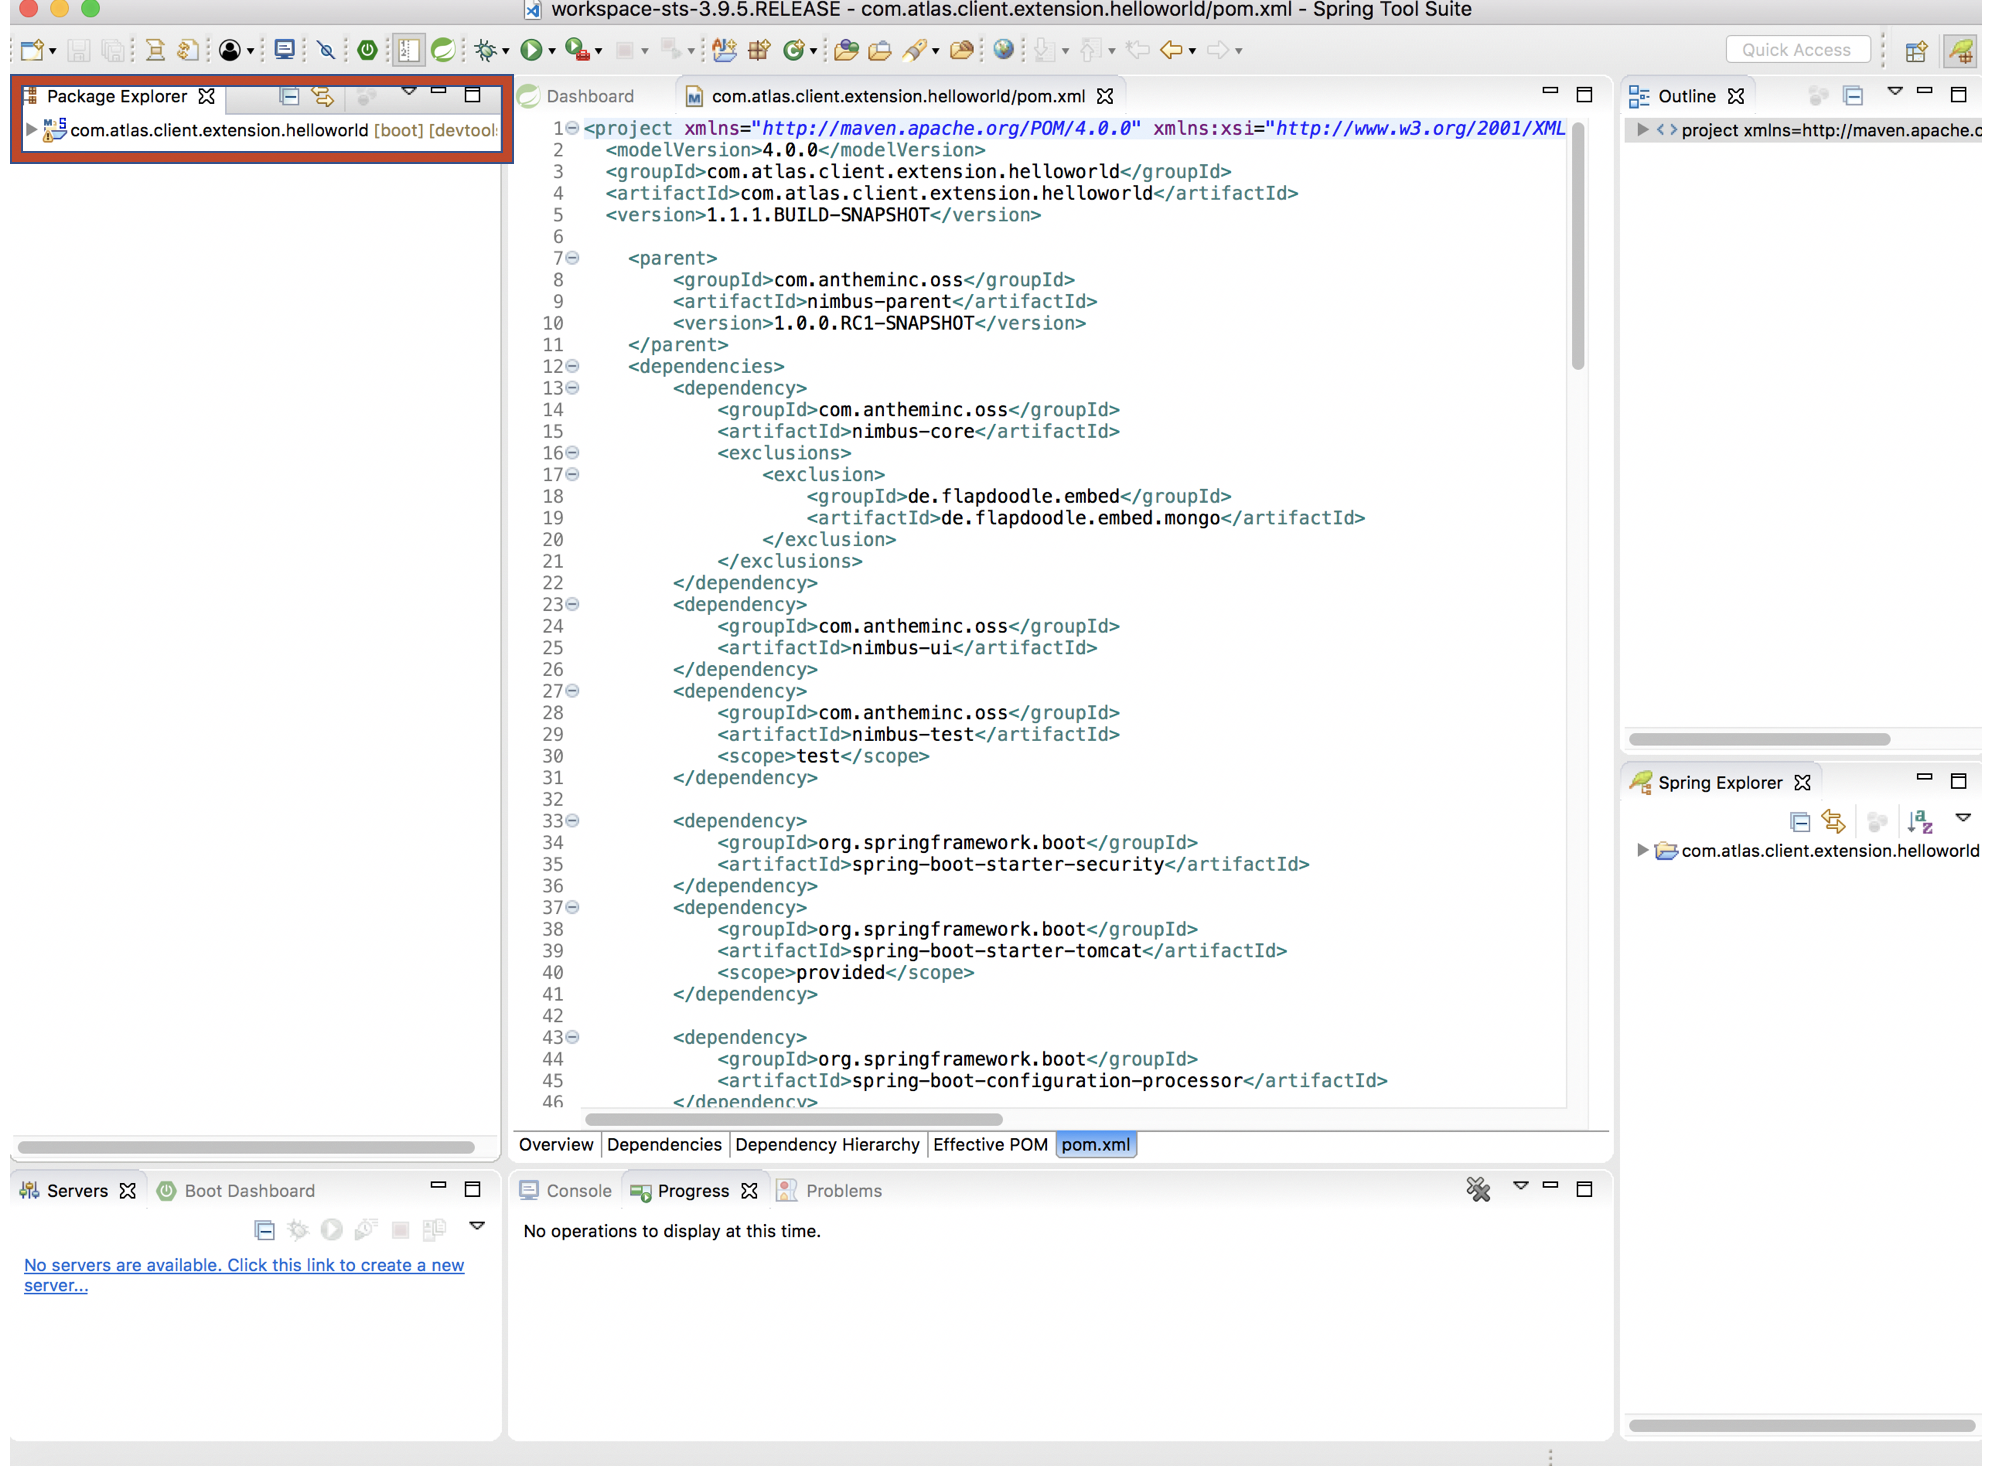Screen dimensions: 1992x1466
Task: Open the Effective POM tab
Action: [x=990, y=1144]
